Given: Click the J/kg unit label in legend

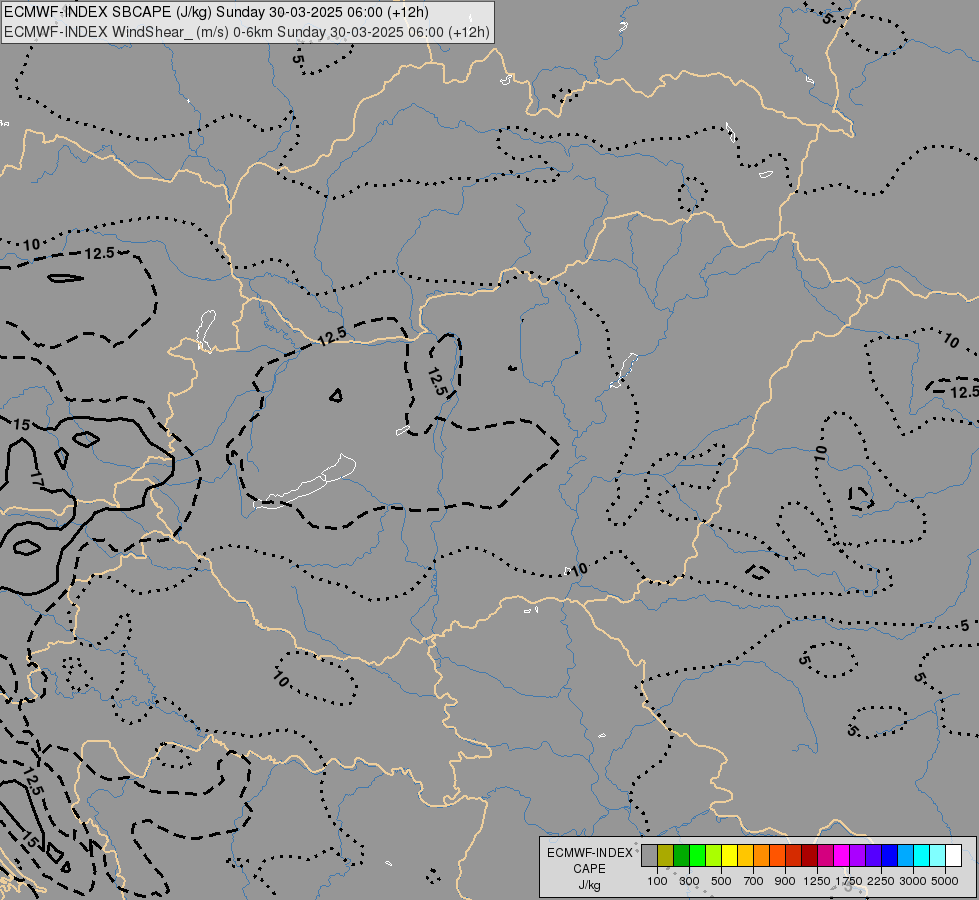Looking at the screenshot, I should tap(589, 885).
